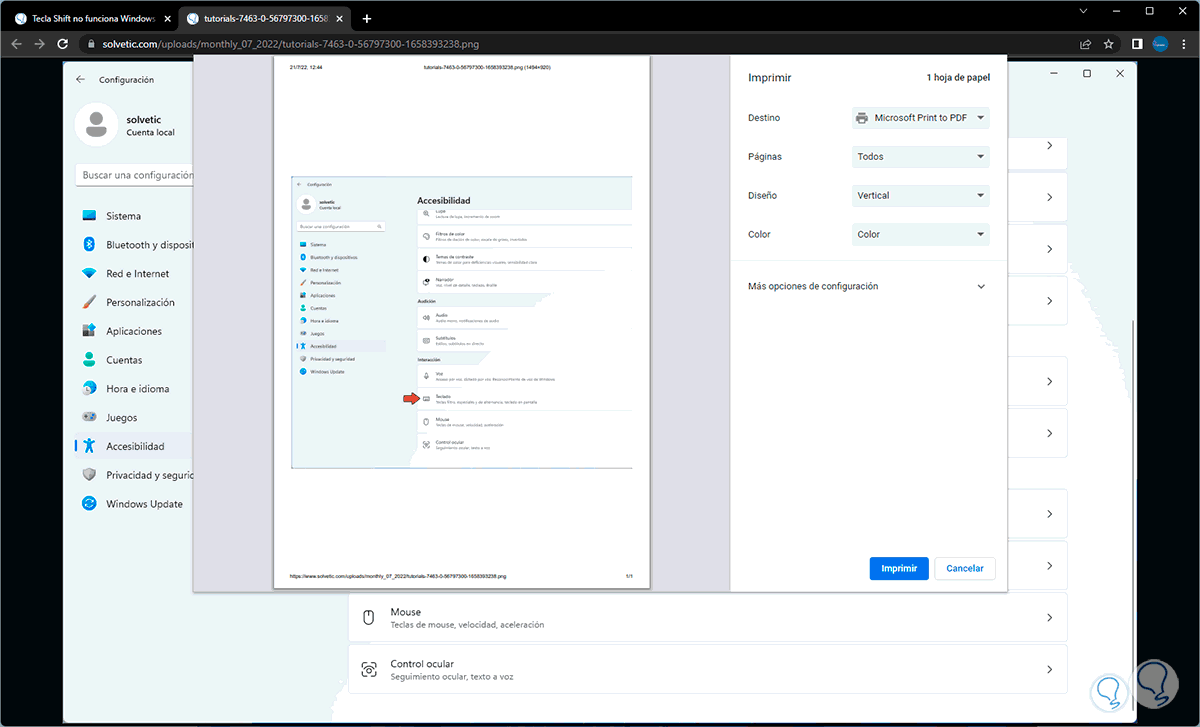Select Personalización in Settings sidebar
Screen dimensions: 1200x727
click(134, 303)
